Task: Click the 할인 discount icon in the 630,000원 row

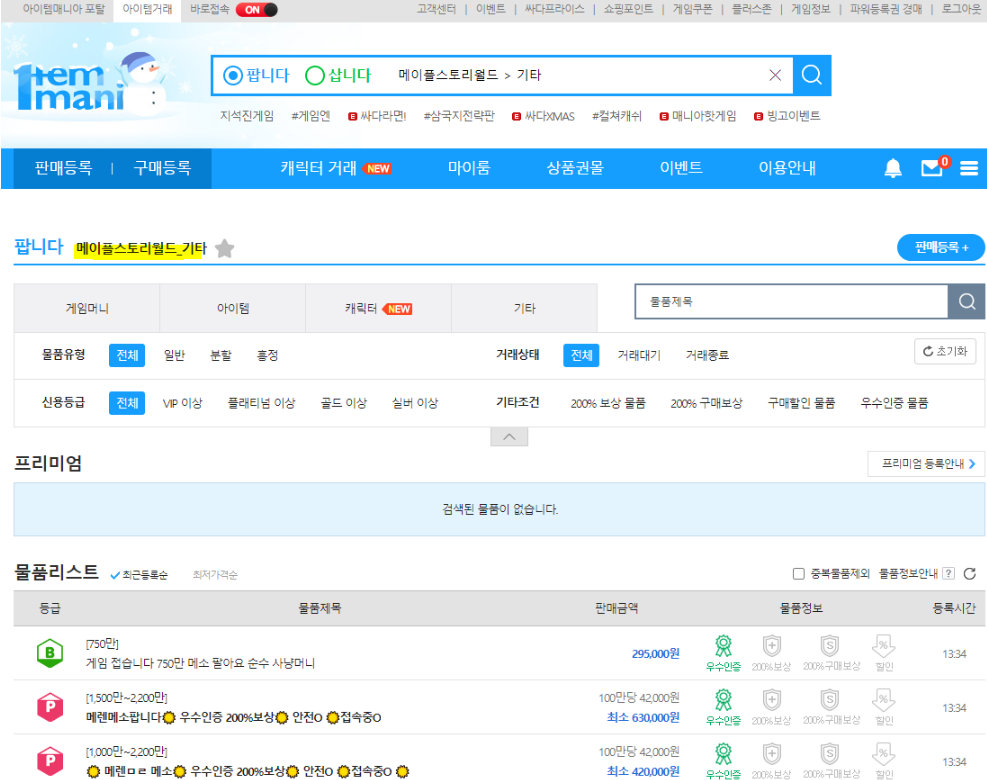Action: [884, 707]
